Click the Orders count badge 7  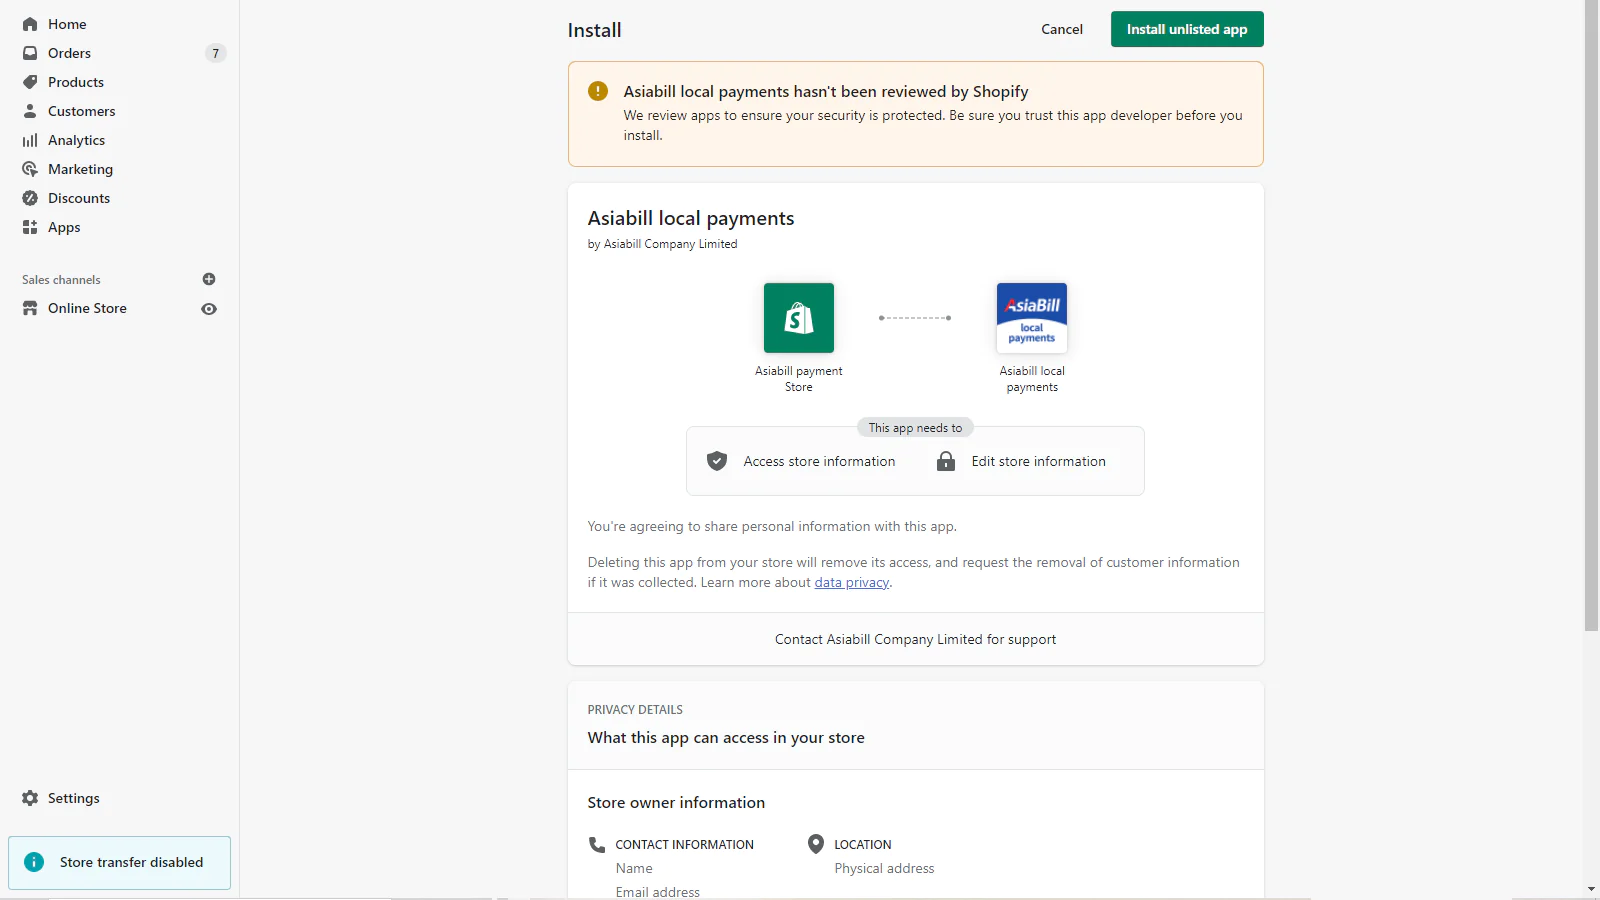tap(216, 53)
